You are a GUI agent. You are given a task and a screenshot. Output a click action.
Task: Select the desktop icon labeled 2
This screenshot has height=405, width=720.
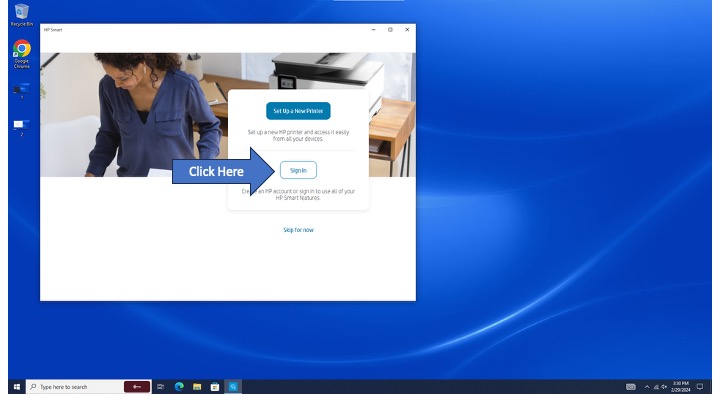(x=22, y=127)
